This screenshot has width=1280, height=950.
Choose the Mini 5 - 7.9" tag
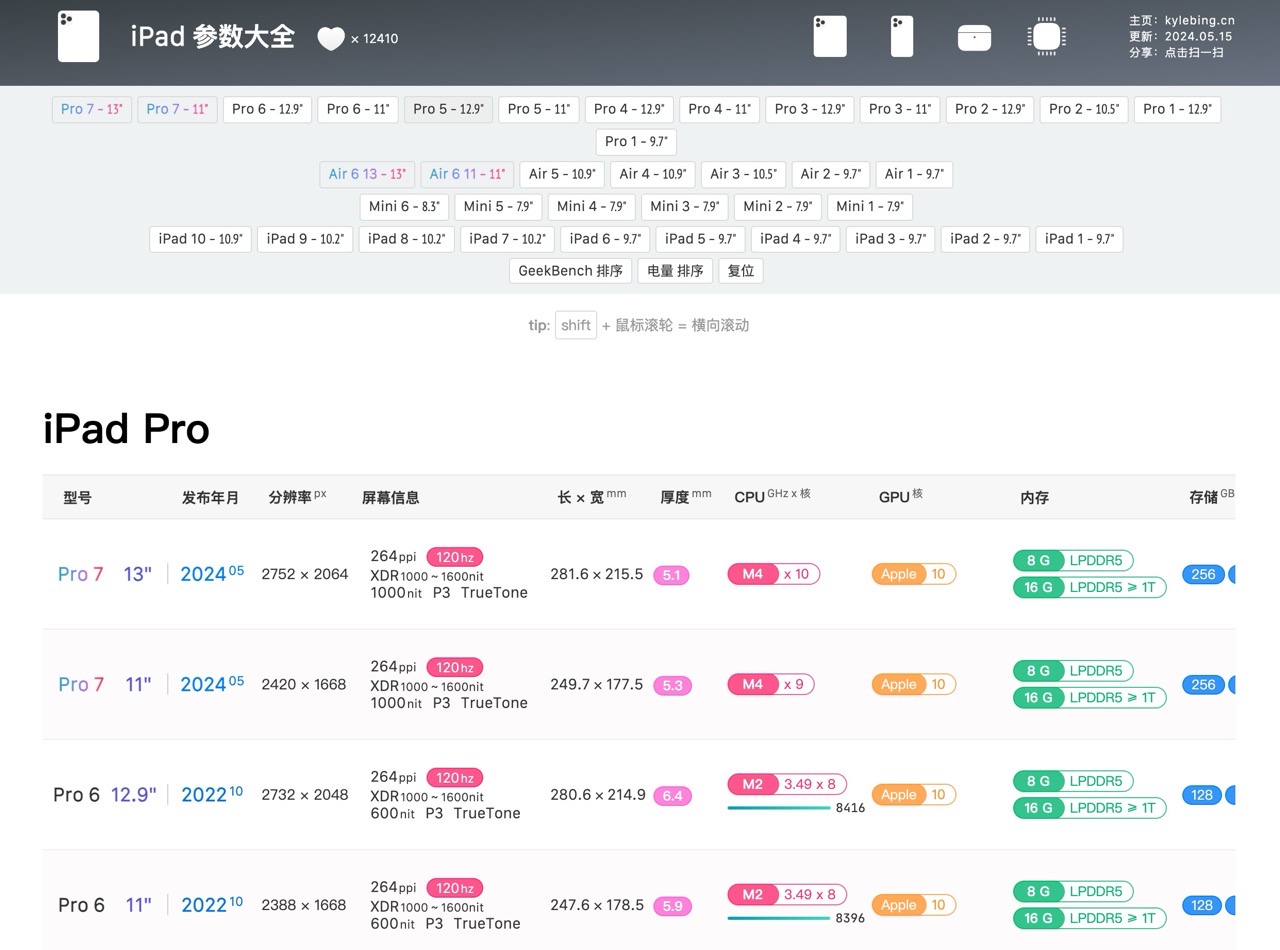498,206
